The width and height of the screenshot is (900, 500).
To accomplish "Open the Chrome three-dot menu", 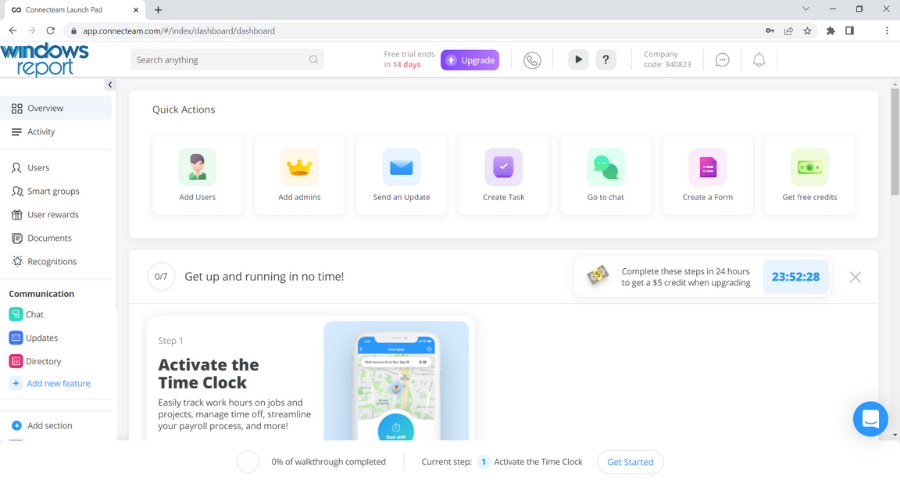I will coord(886,30).
